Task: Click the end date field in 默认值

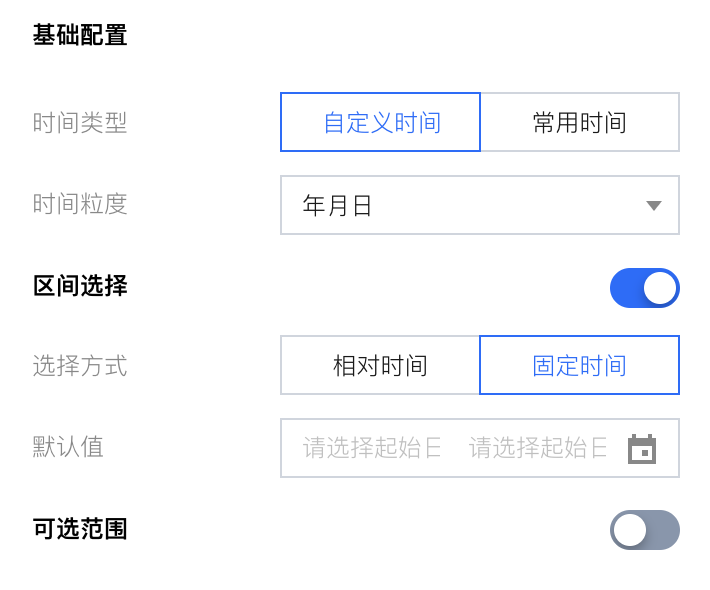Action: [538, 448]
